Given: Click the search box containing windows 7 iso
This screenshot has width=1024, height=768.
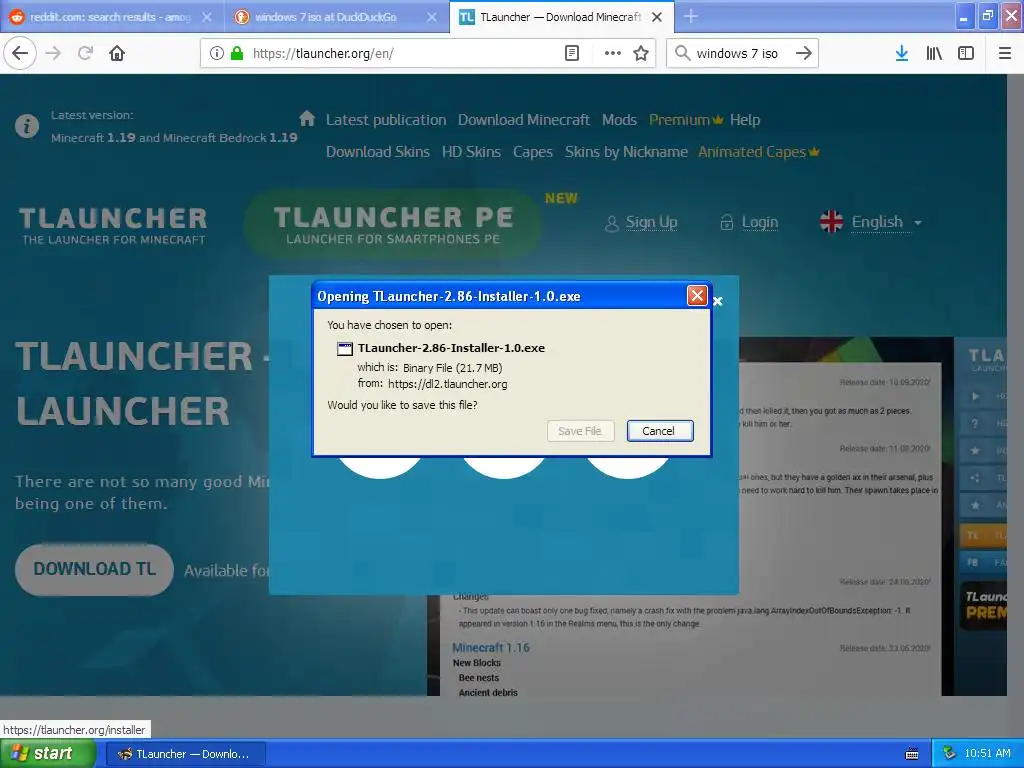Looking at the screenshot, I should (741, 53).
